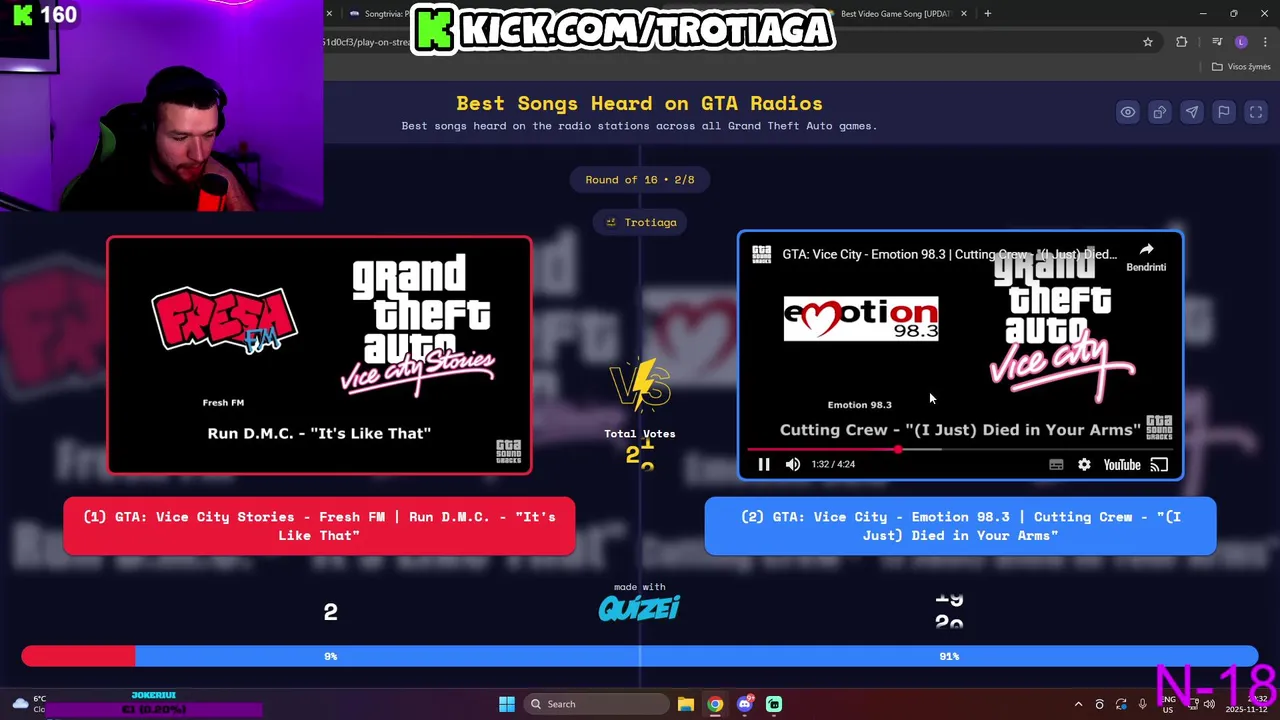The width and height of the screenshot is (1280, 720).
Task: Switch the ENG US input language
Action: 1168,704
